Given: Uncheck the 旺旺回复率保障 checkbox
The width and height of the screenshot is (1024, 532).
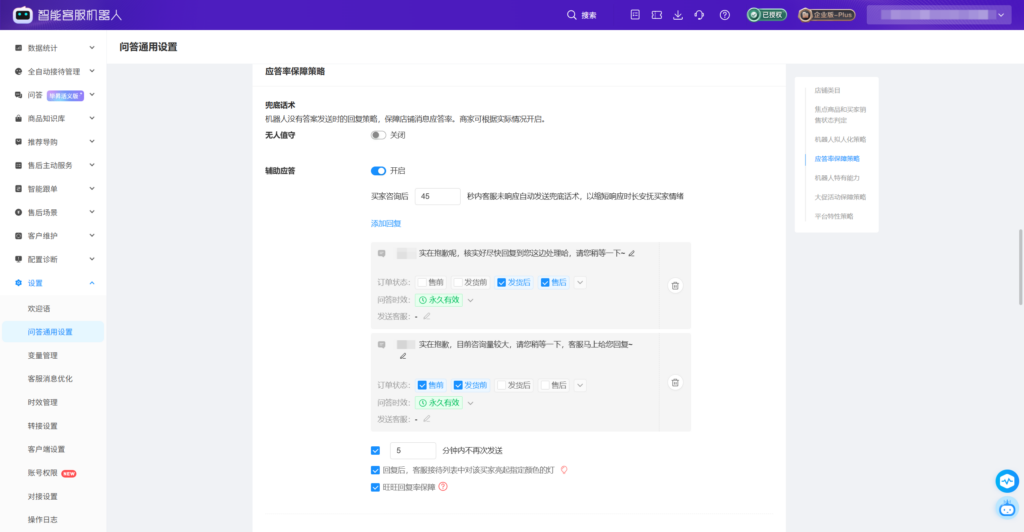Looking at the screenshot, I should click(376, 487).
